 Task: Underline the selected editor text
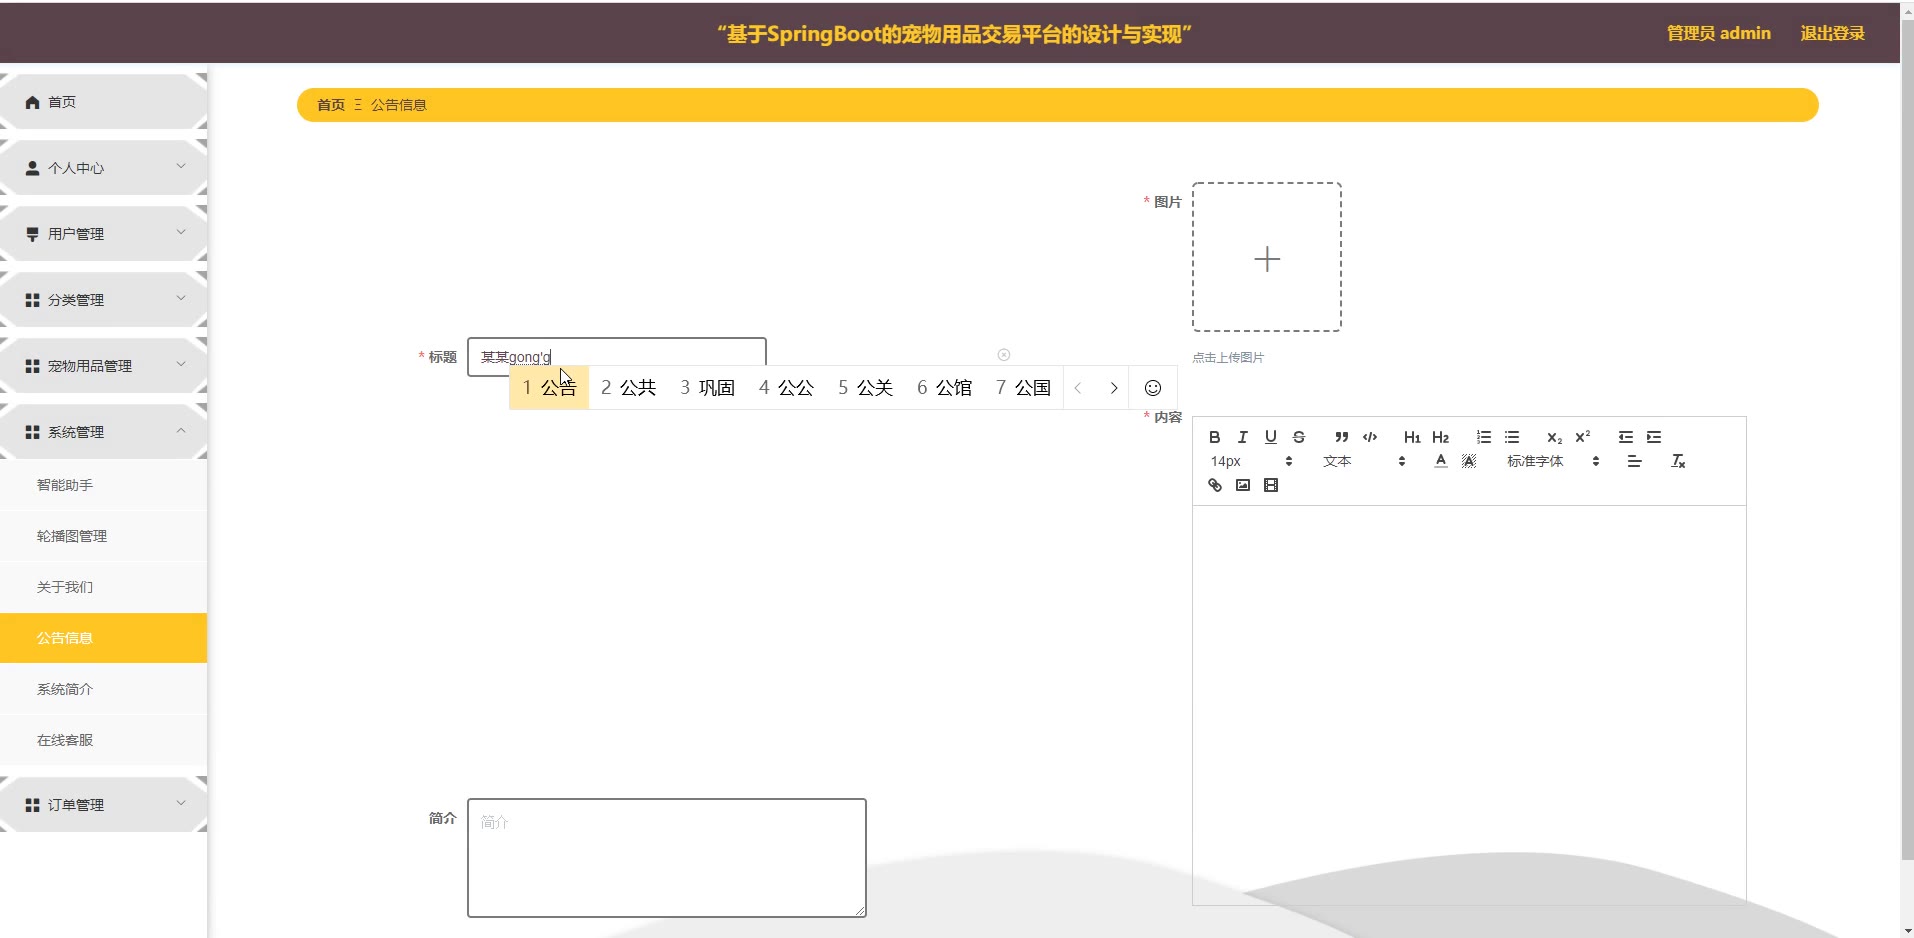[x=1270, y=437]
